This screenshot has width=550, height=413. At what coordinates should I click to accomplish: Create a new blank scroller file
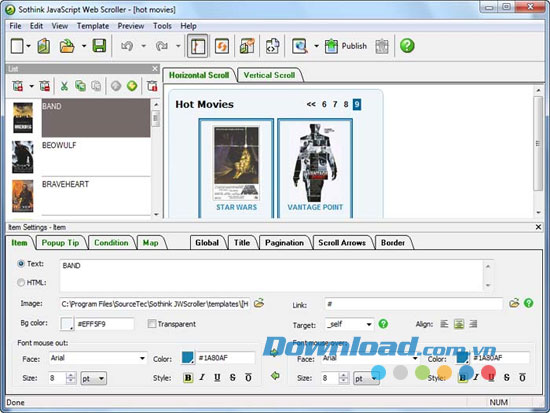click(x=17, y=46)
